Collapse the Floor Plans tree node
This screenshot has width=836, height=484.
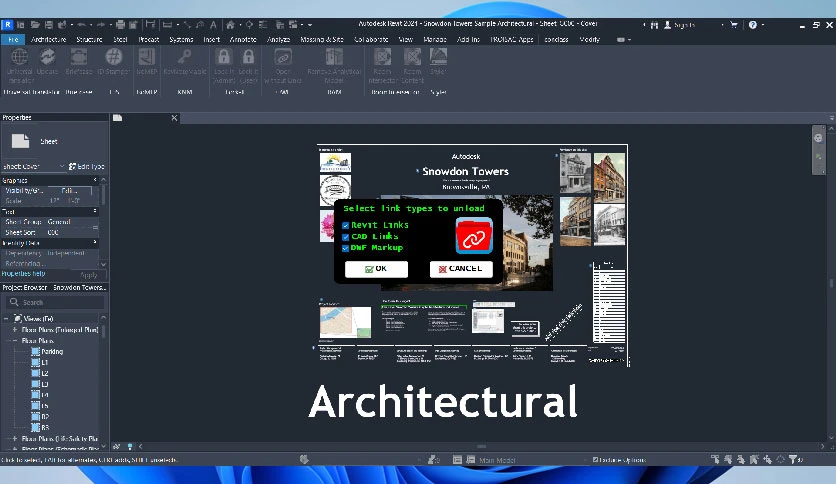tap(15, 341)
